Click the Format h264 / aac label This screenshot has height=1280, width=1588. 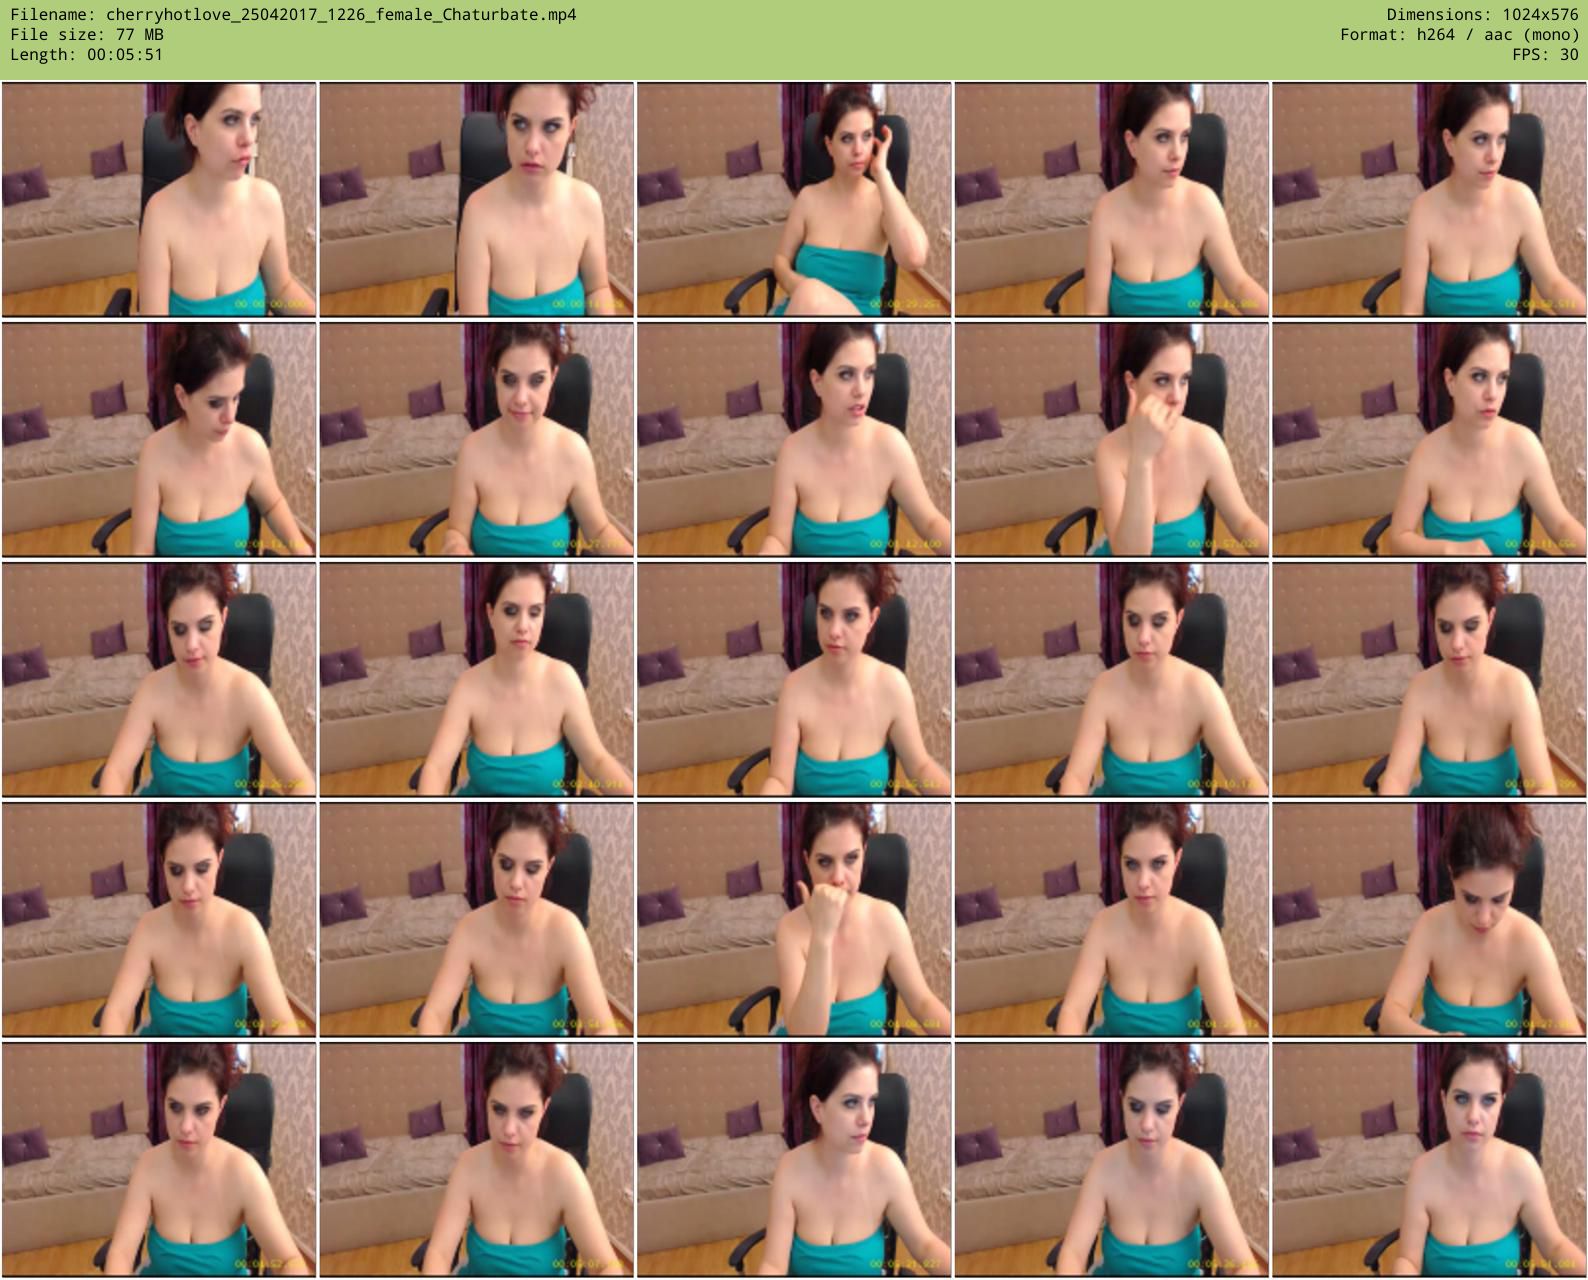pyautogui.click(x=1459, y=35)
